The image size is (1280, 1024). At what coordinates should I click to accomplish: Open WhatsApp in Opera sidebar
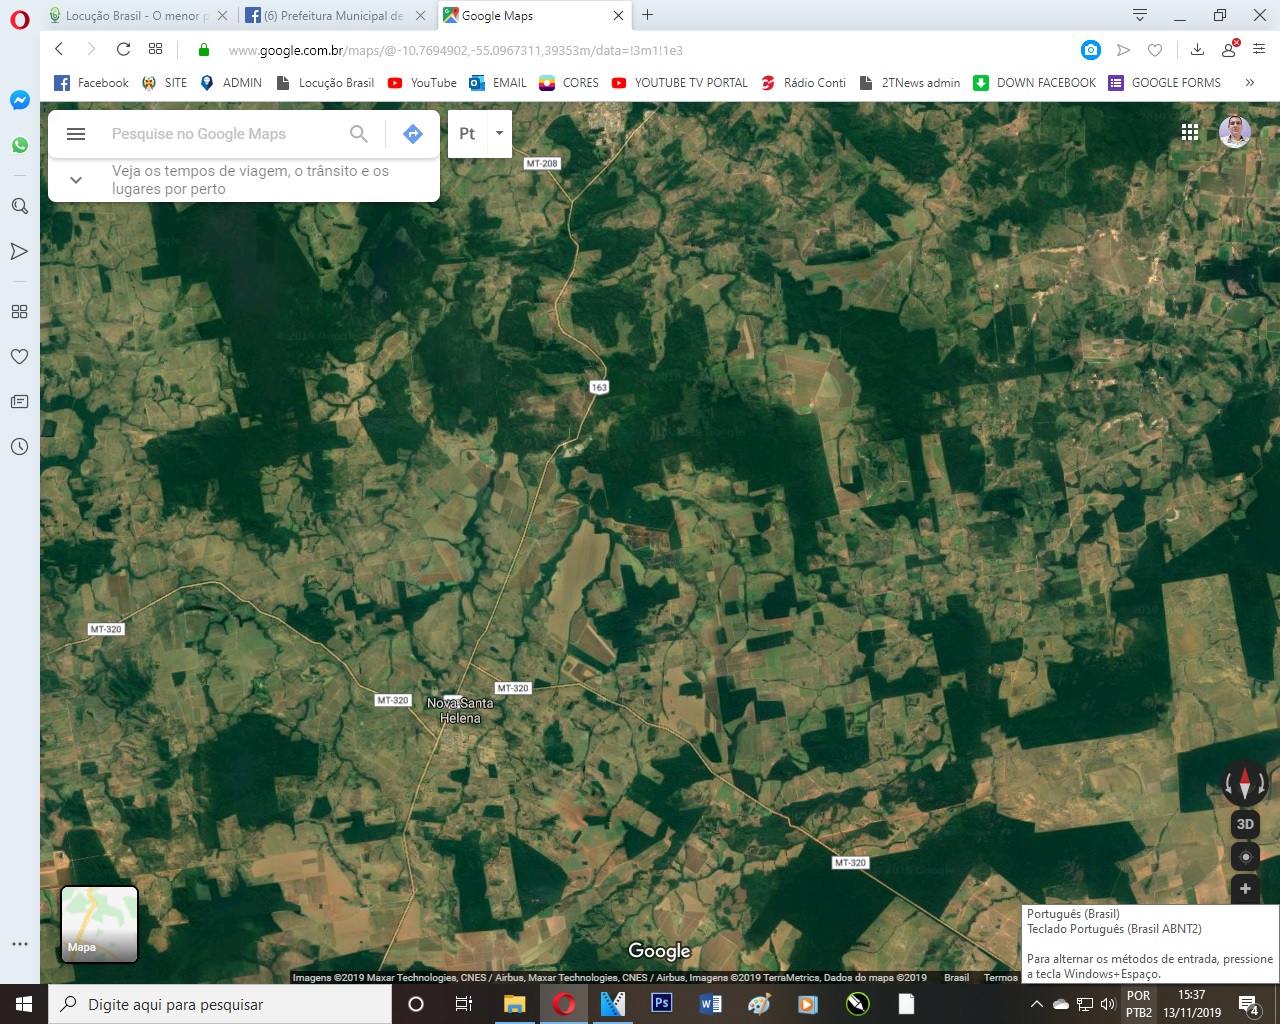click(19, 145)
